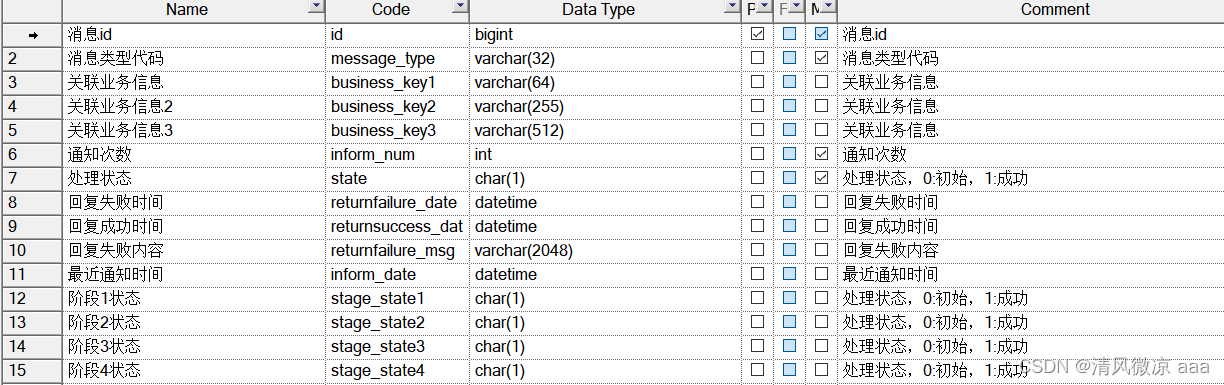
Task: Open the Code column filter dropdown arrow
Action: pos(460,8)
